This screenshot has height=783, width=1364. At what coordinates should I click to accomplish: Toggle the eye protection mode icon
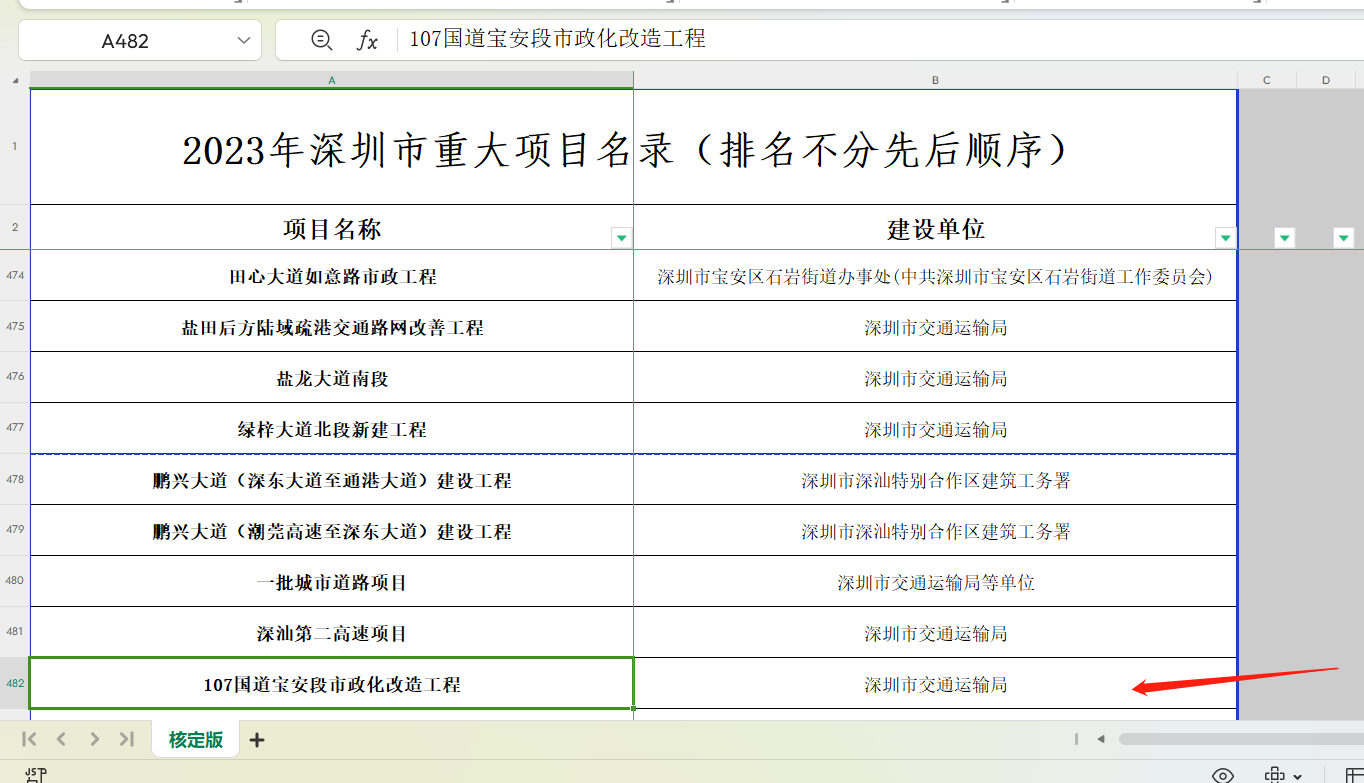coord(1222,775)
